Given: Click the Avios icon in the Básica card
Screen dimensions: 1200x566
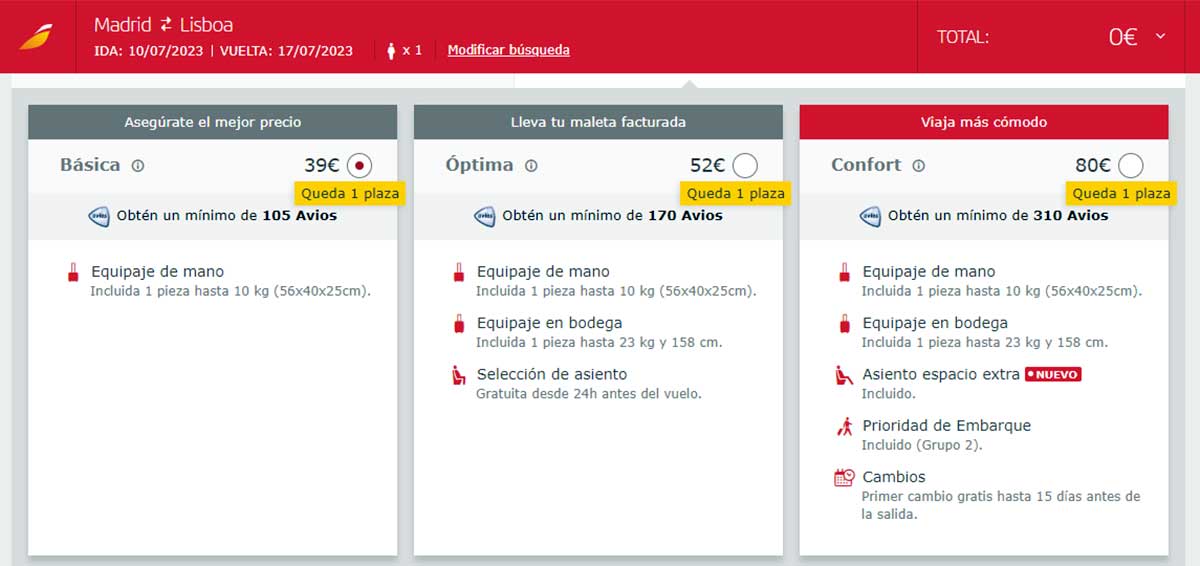Looking at the screenshot, I should [99, 215].
